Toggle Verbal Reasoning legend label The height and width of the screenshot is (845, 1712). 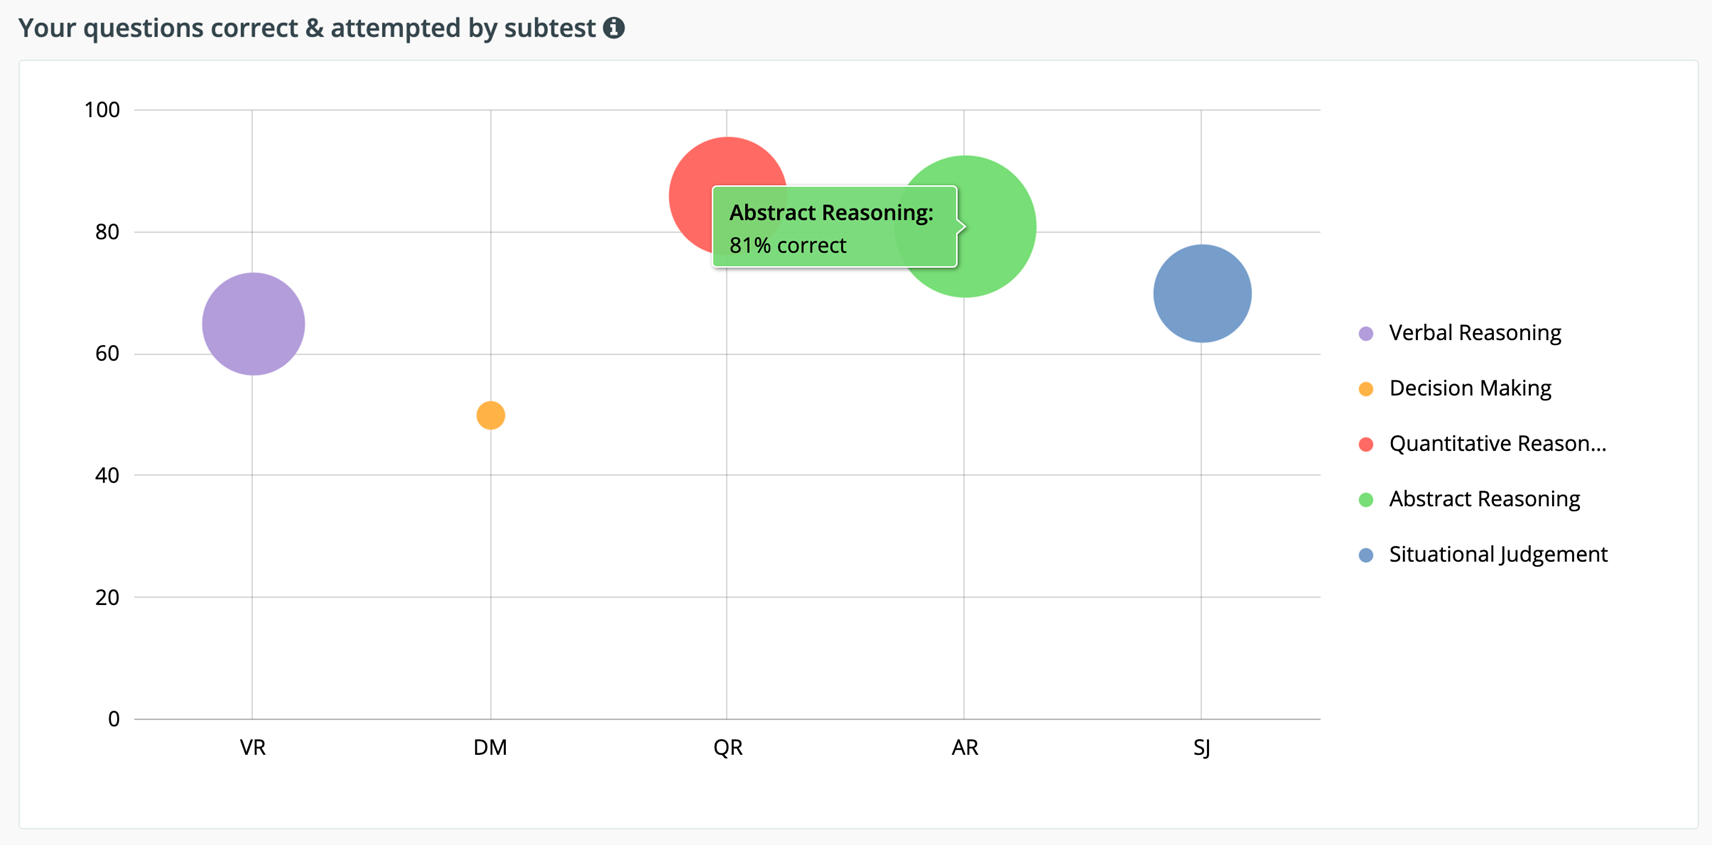point(1474,333)
